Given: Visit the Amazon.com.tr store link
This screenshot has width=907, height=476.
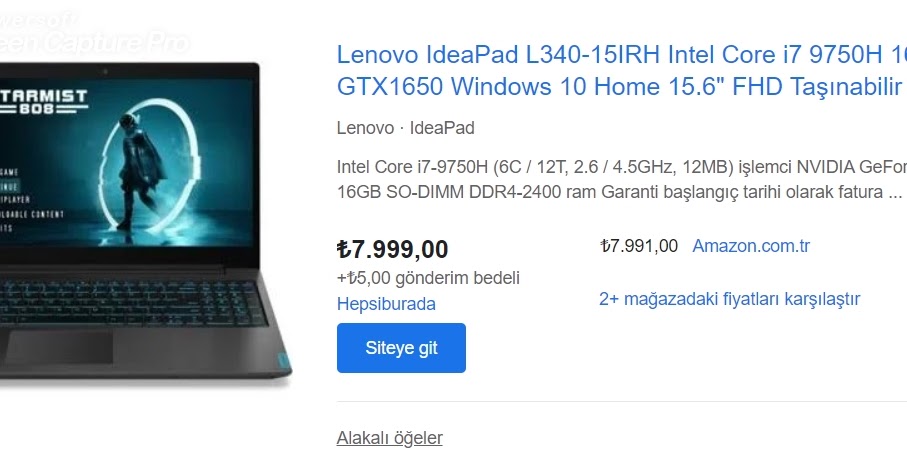Looking at the screenshot, I should click(x=751, y=246).
